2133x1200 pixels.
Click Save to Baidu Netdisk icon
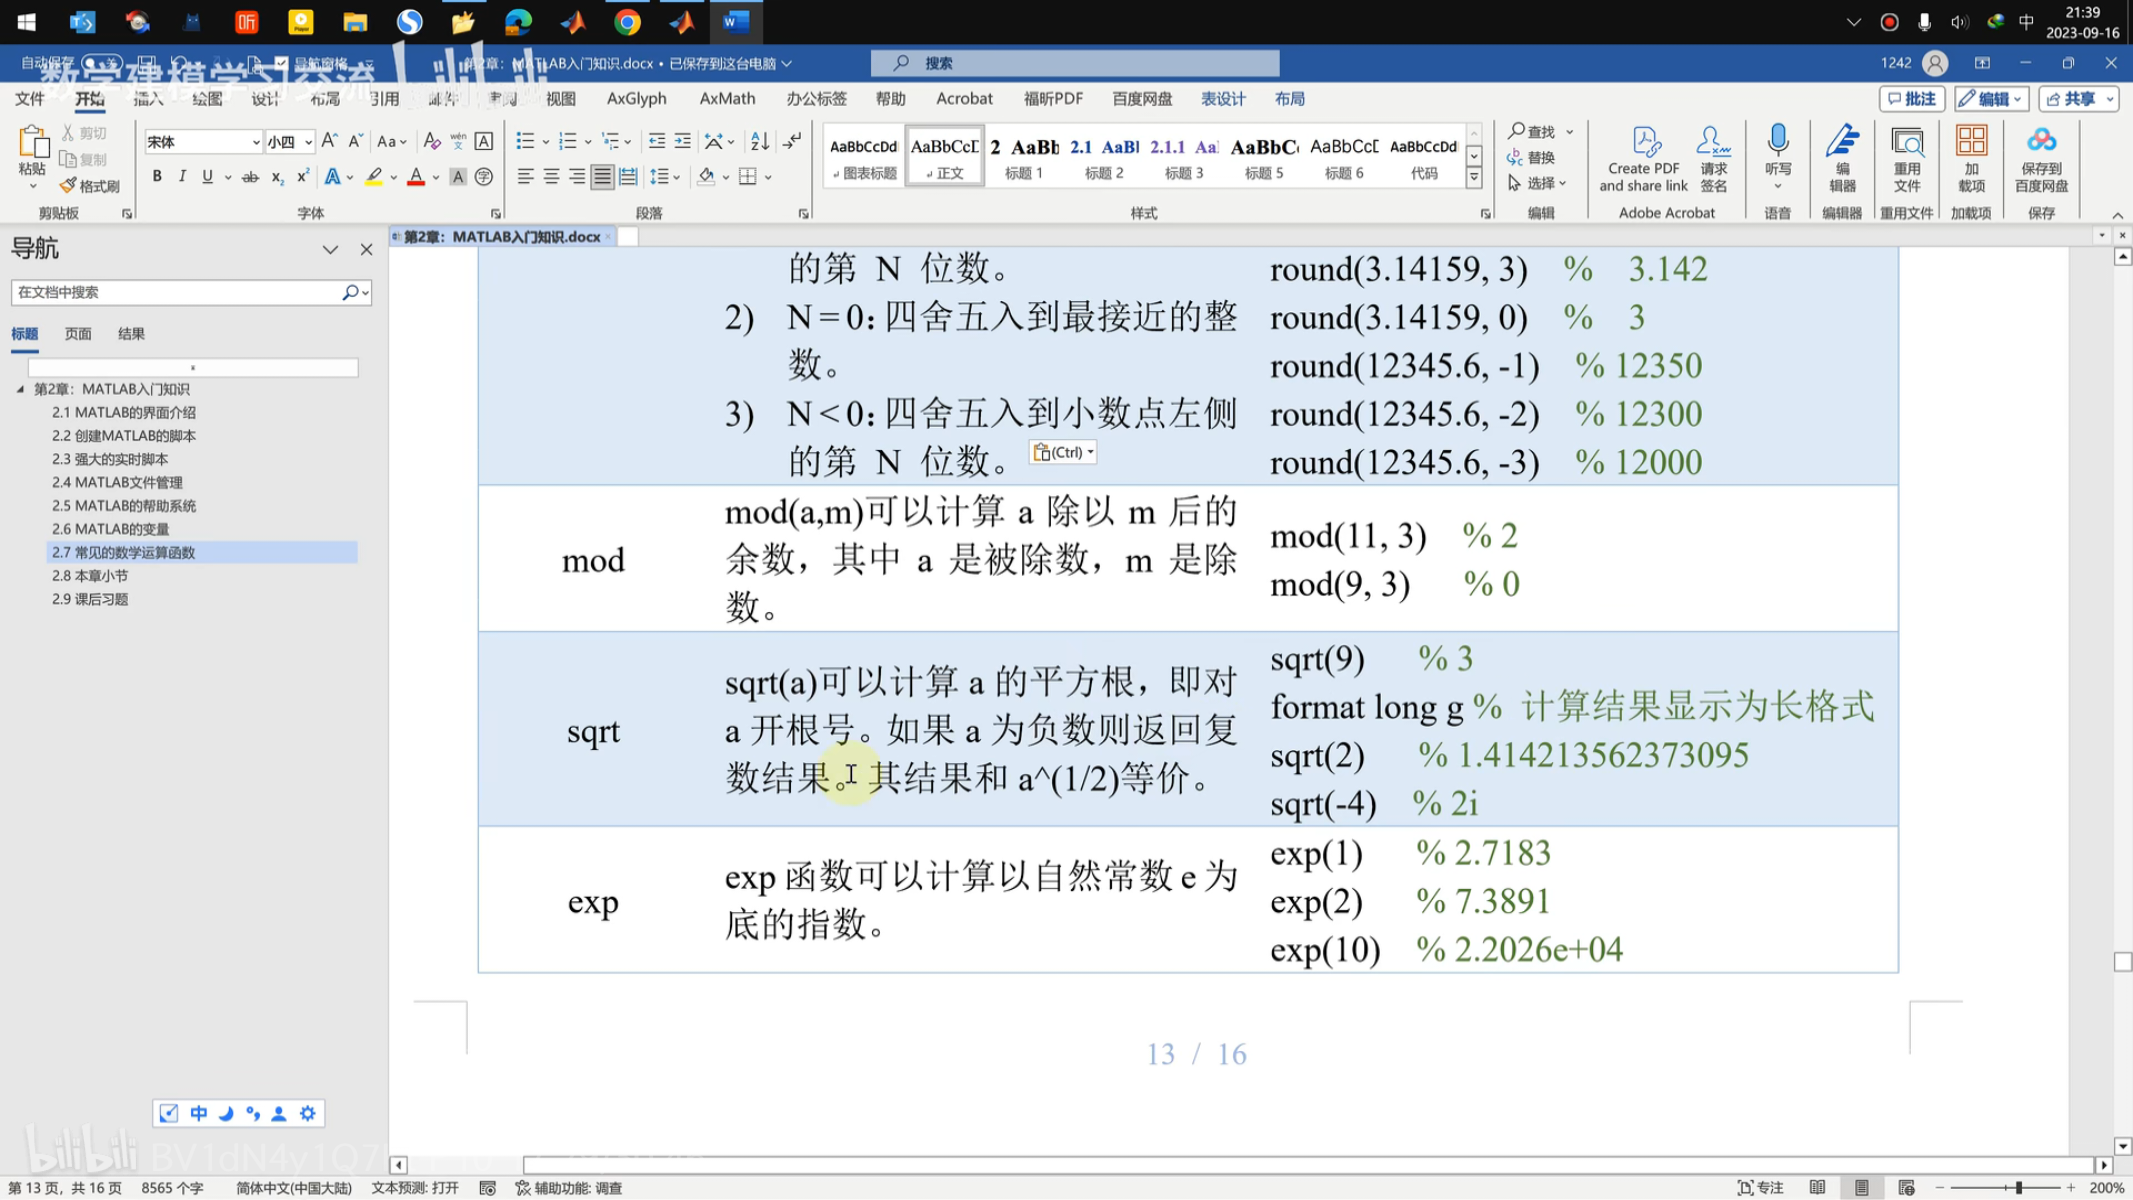click(x=2041, y=158)
